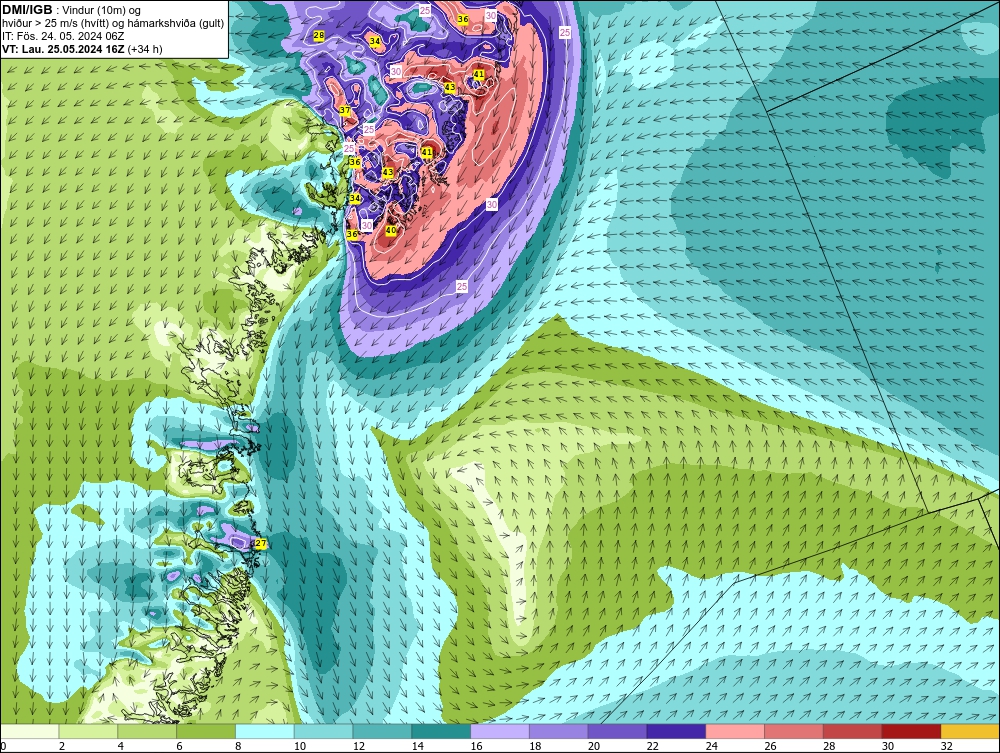Click legend scale value 22
This screenshot has height=753, width=1000.
pos(652,746)
